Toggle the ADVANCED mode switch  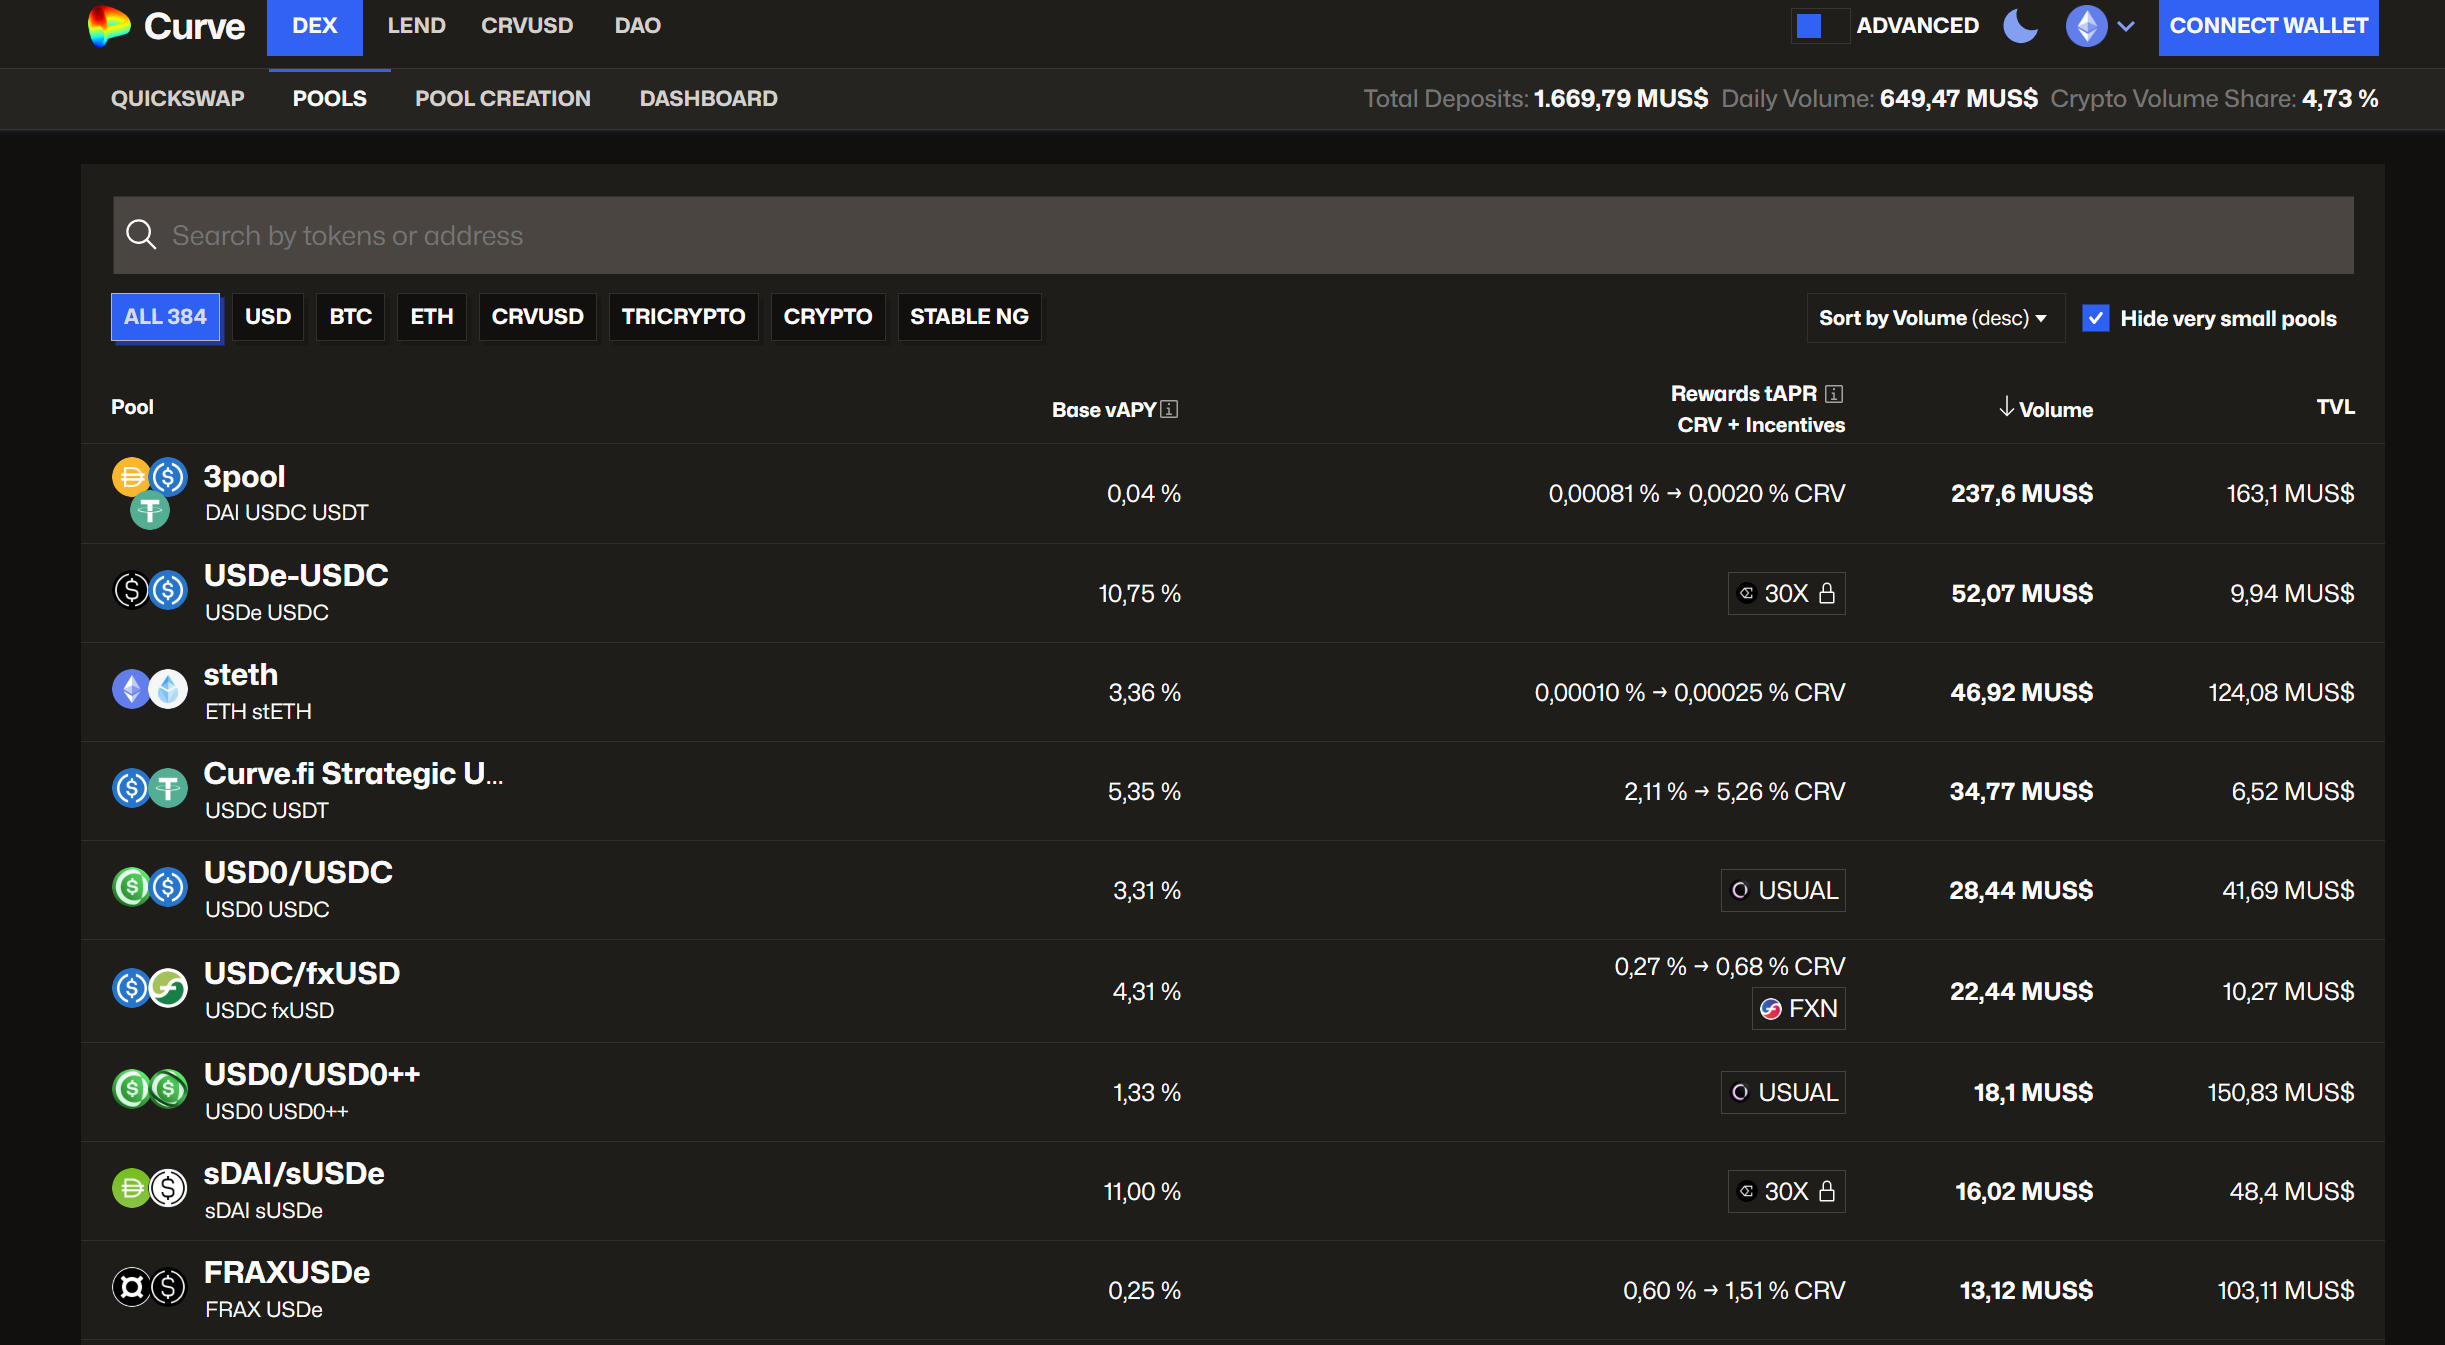coord(1820,26)
